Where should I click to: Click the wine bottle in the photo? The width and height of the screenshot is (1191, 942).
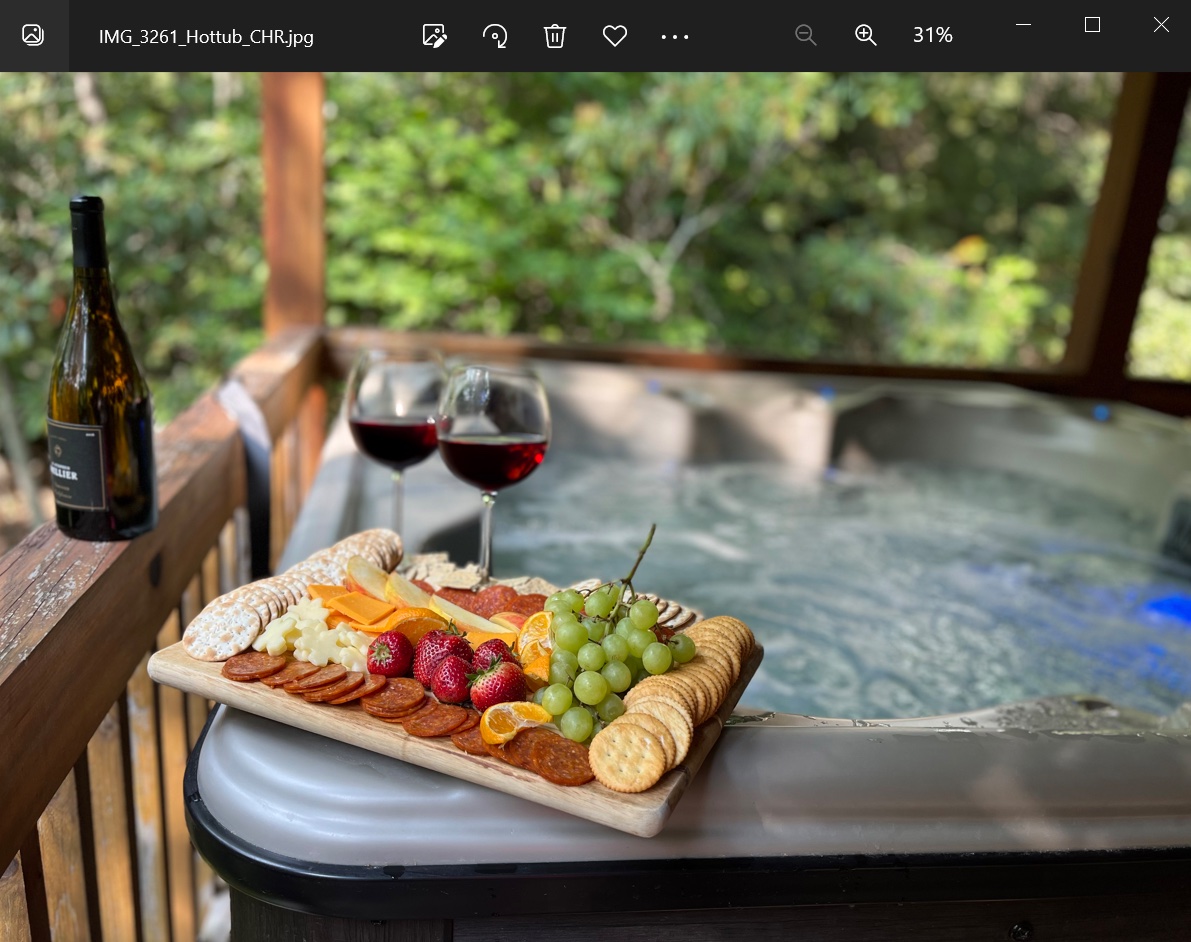tap(101, 372)
